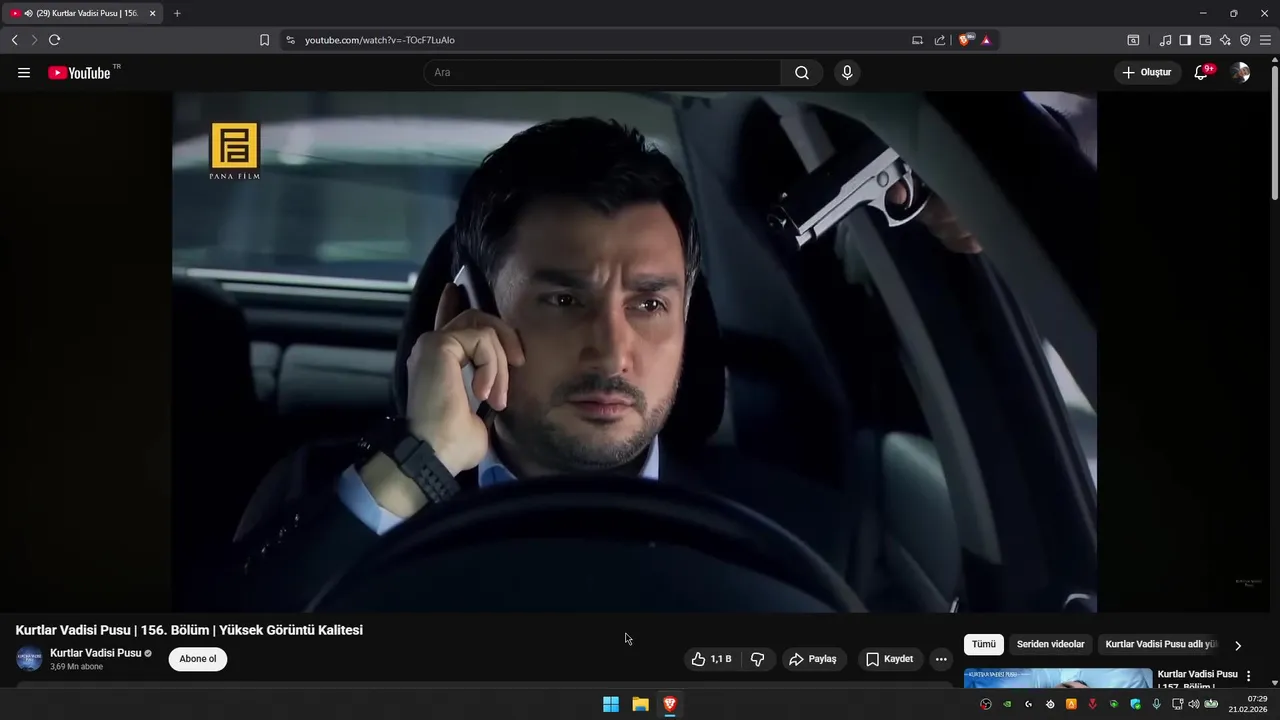This screenshot has width=1280, height=720.
Task: Open options menu for 157. Bölüm recommendation
Action: point(1248,677)
